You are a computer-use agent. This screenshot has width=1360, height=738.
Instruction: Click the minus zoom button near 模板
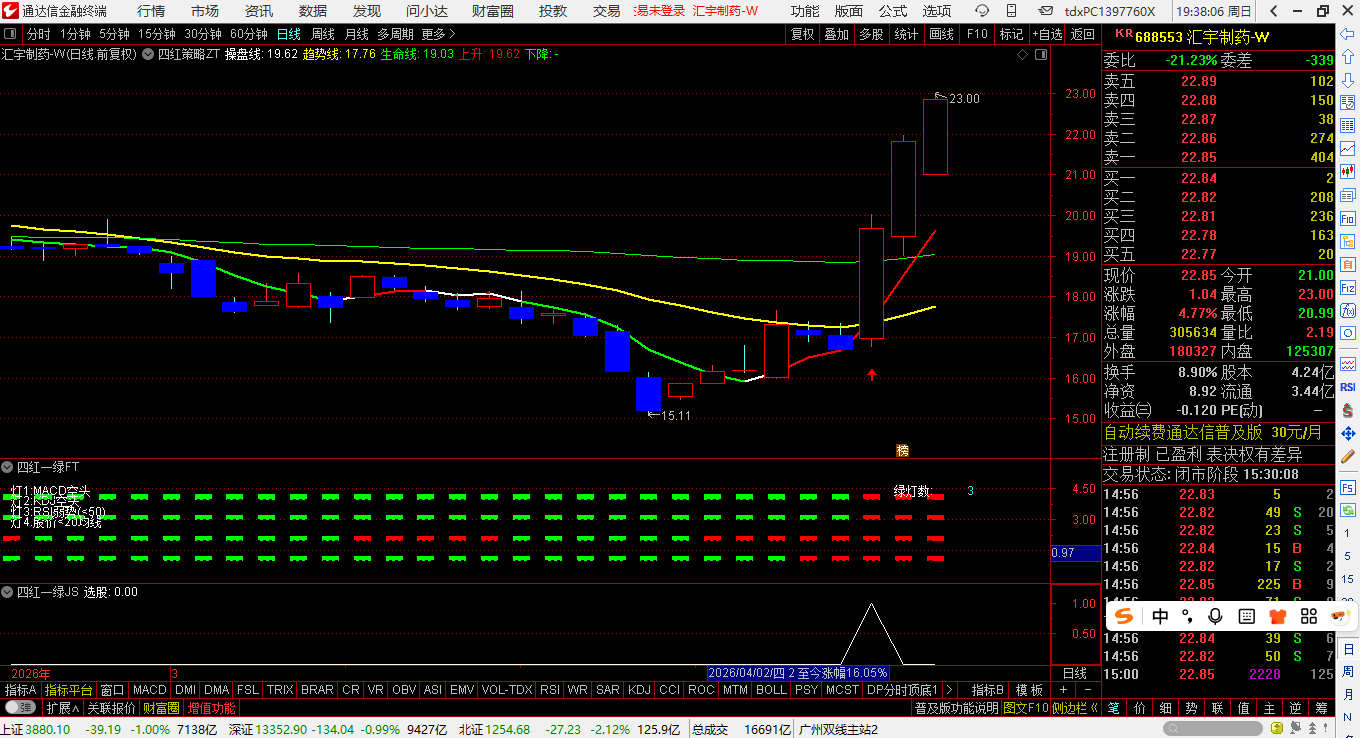[1087, 690]
